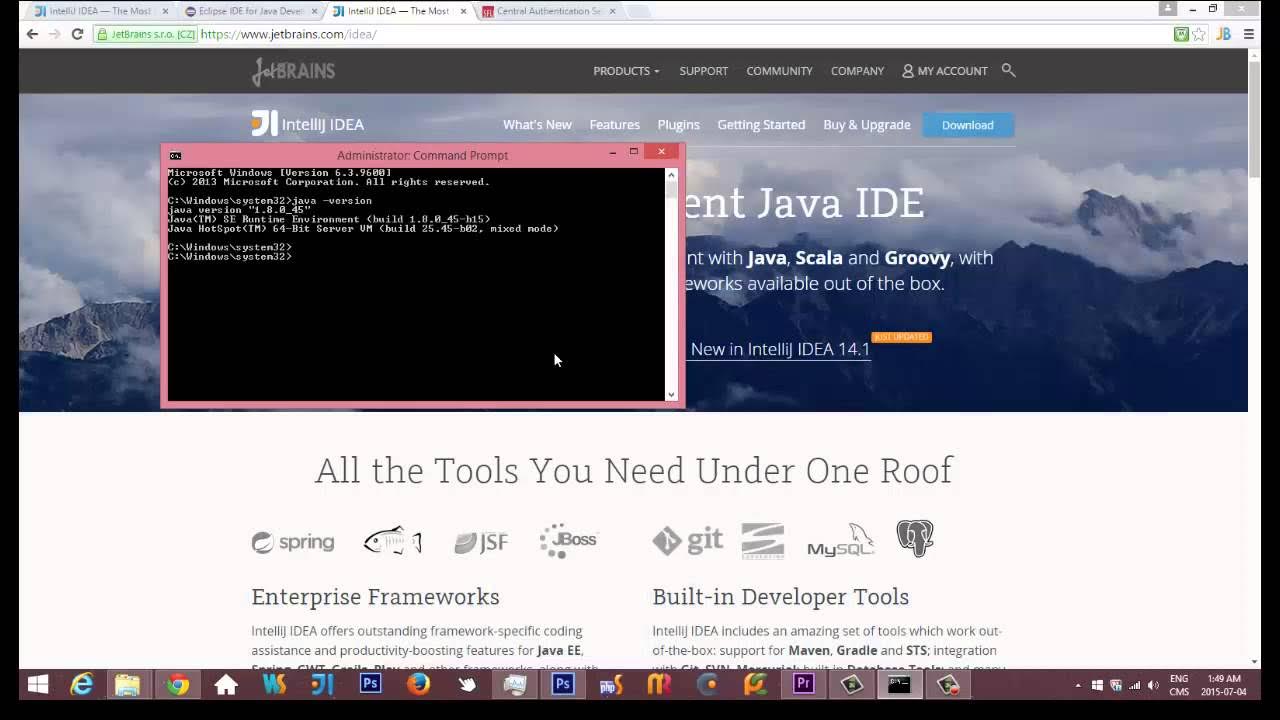Open PhpStorm from the taskbar
Viewport: 1280px width, 720px height.
pos(611,685)
